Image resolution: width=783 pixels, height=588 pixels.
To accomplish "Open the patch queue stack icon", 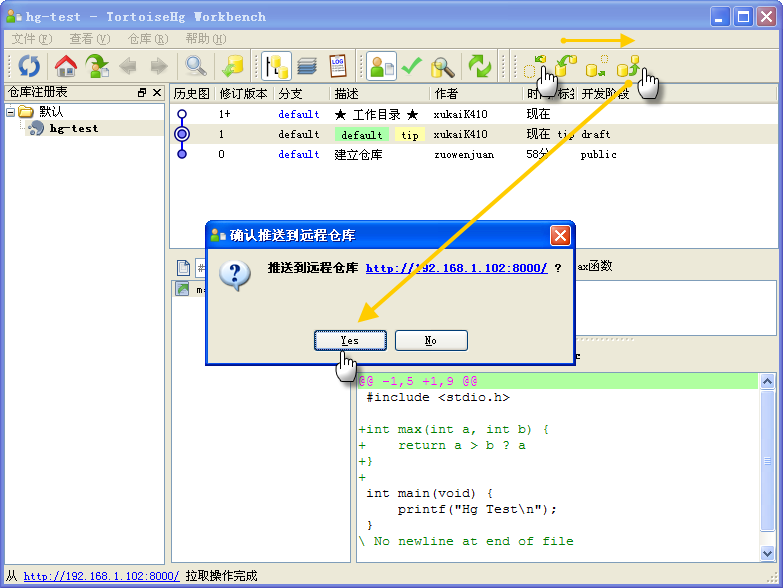I will click(x=307, y=66).
